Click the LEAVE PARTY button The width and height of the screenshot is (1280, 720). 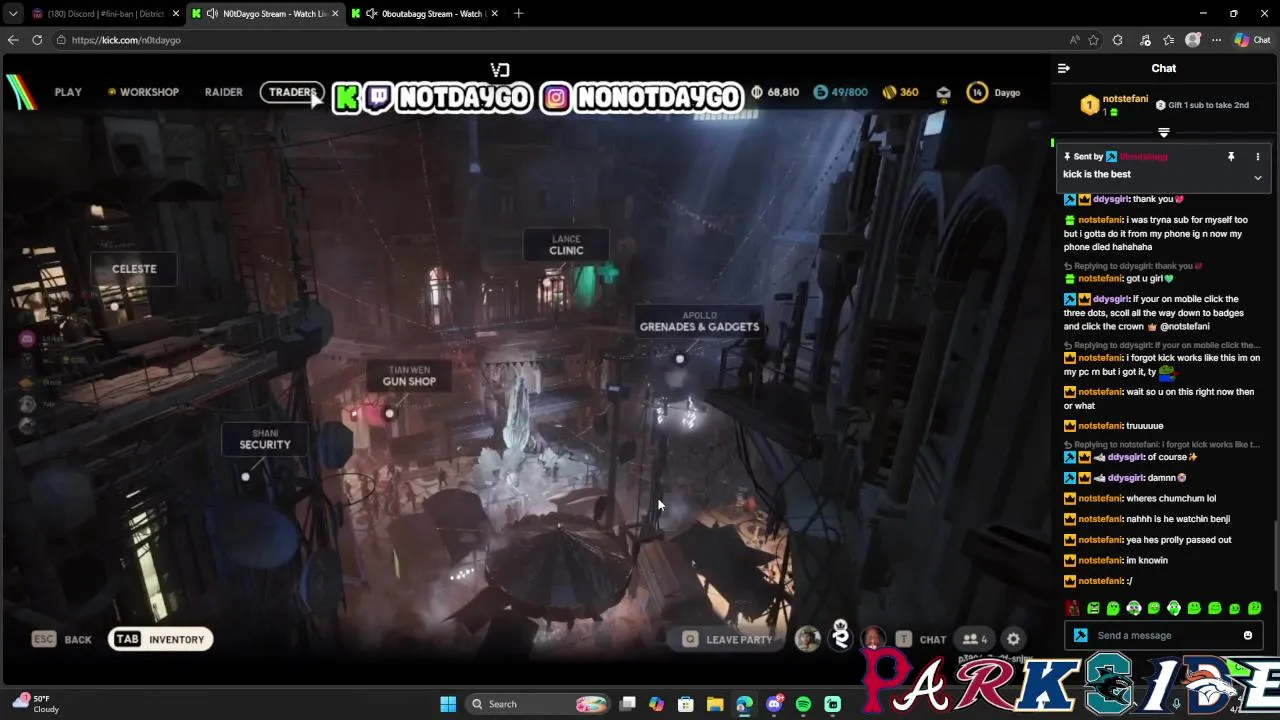coord(729,639)
